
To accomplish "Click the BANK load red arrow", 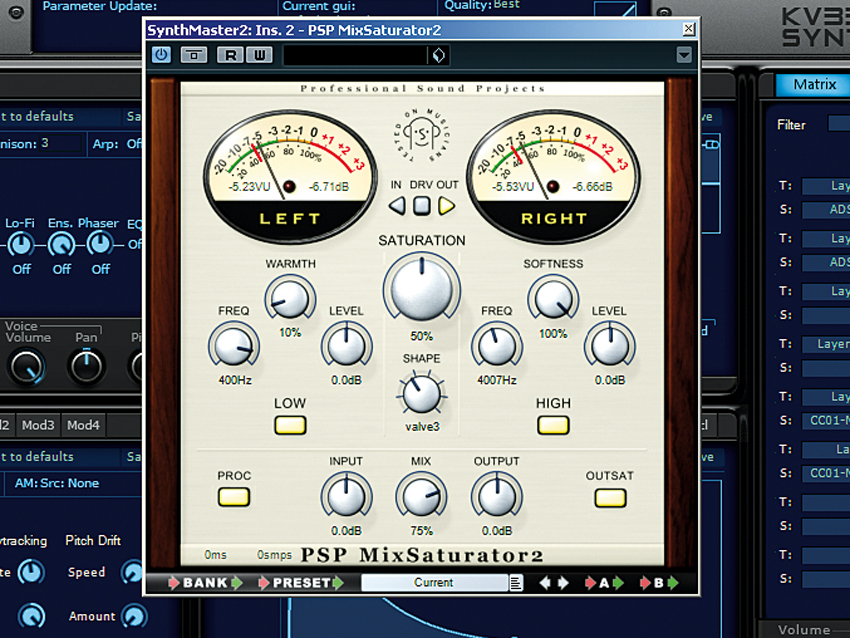I will point(173,583).
